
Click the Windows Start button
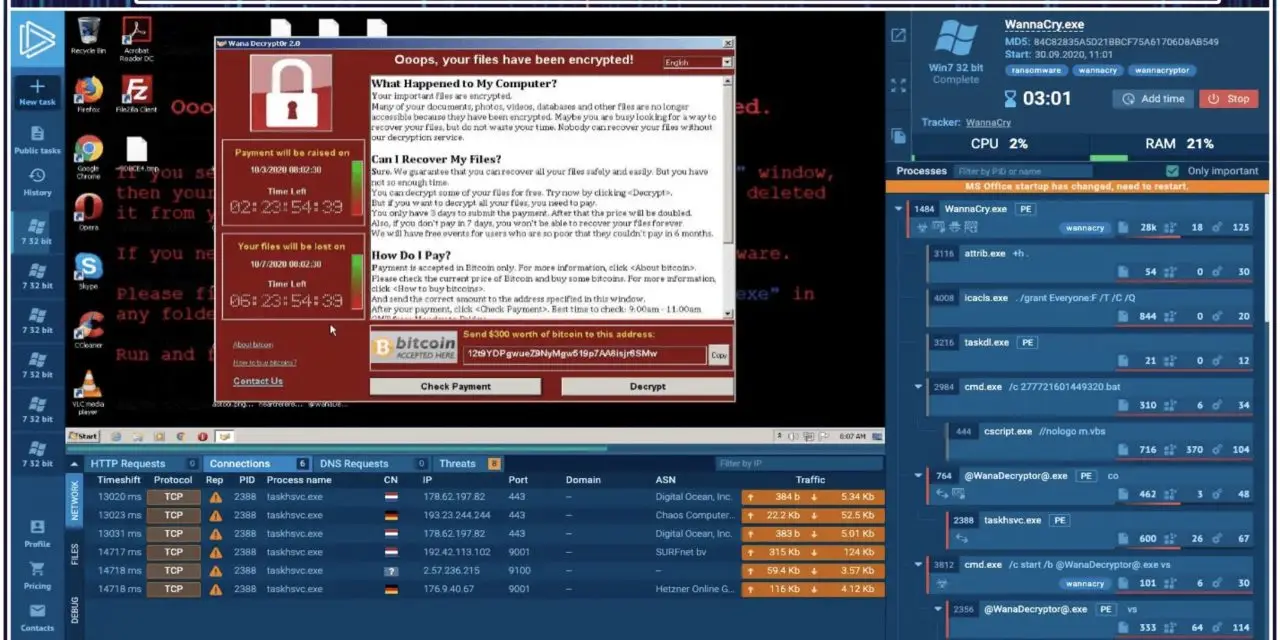pyautogui.click(x=83, y=436)
